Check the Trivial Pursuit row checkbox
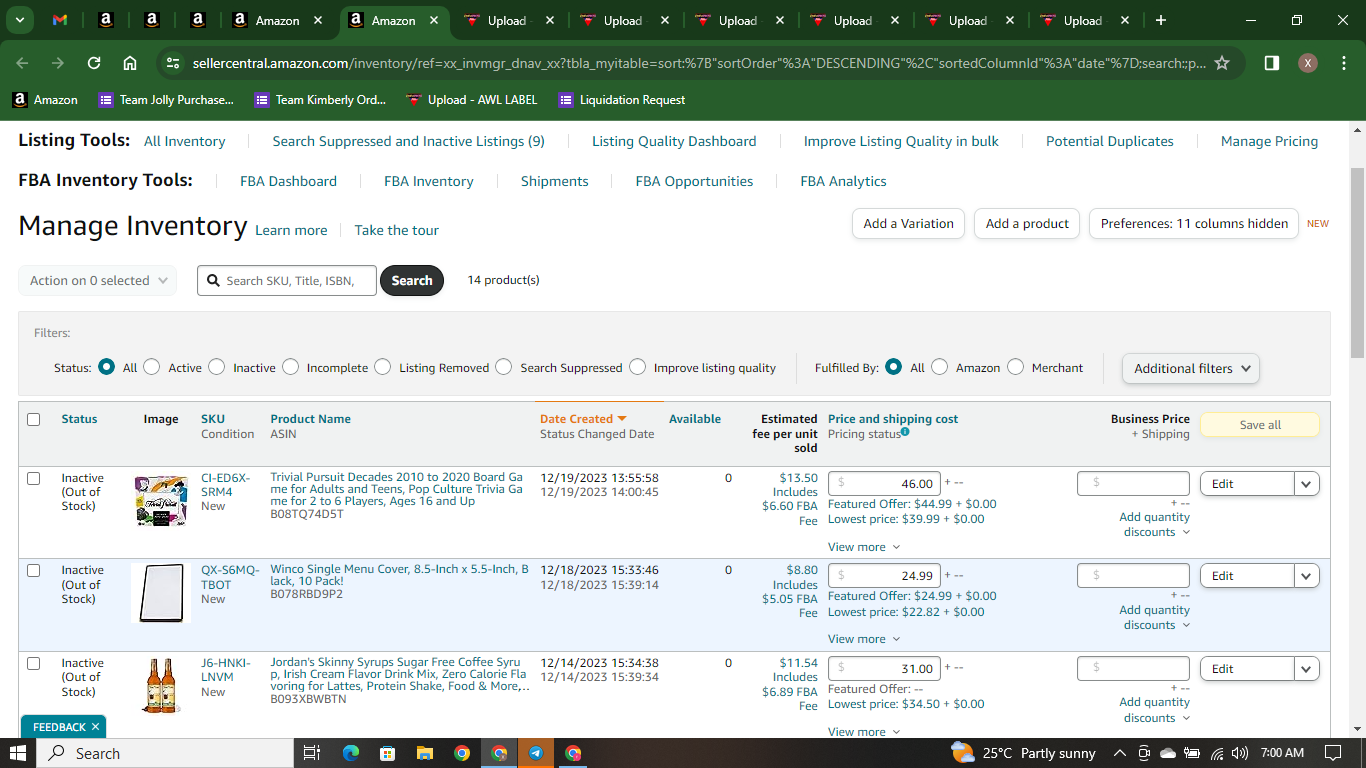The height and width of the screenshot is (768, 1366). [34, 478]
